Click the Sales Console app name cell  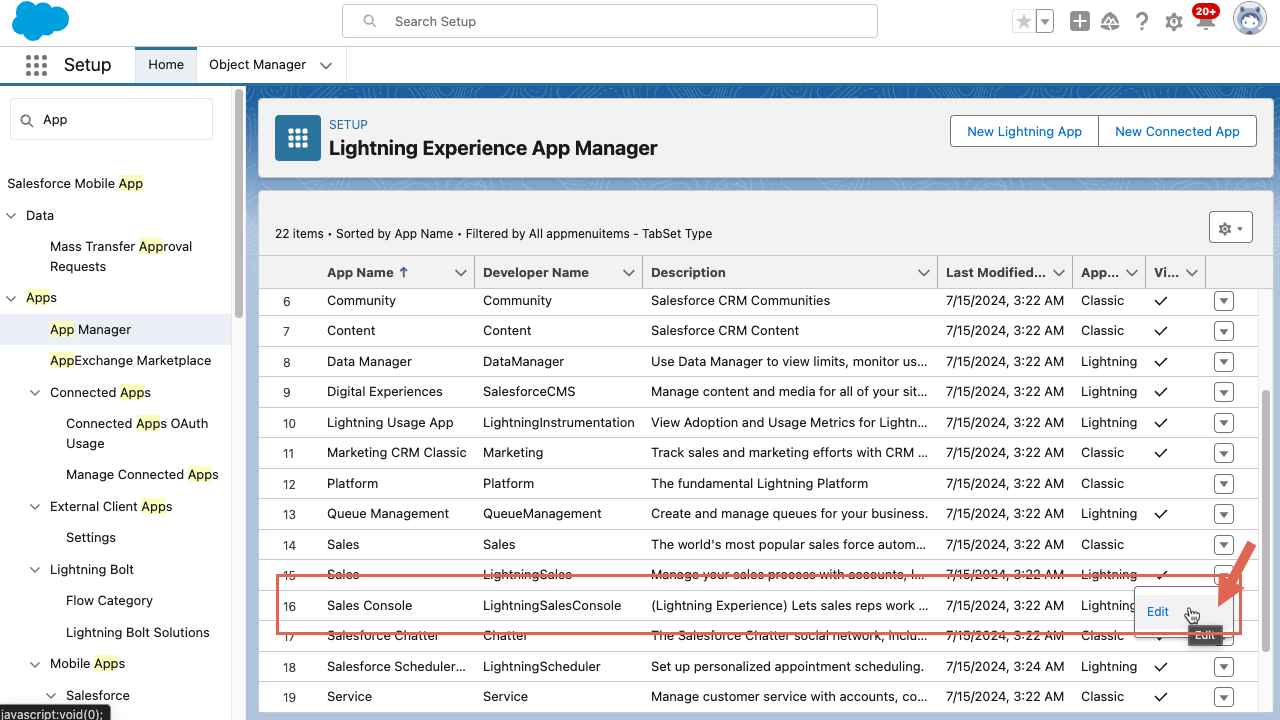click(369, 606)
